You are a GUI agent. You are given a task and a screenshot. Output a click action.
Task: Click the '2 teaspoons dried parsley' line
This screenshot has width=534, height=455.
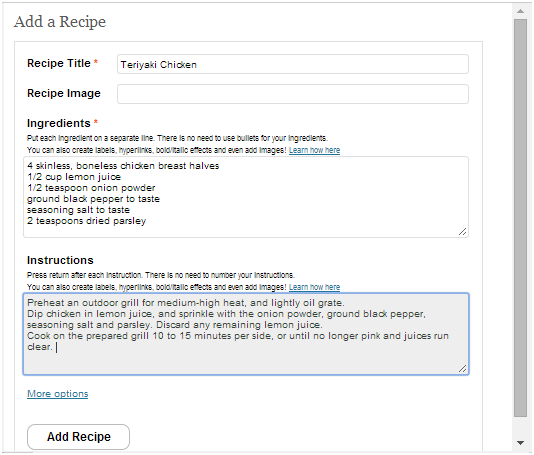(x=87, y=221)
